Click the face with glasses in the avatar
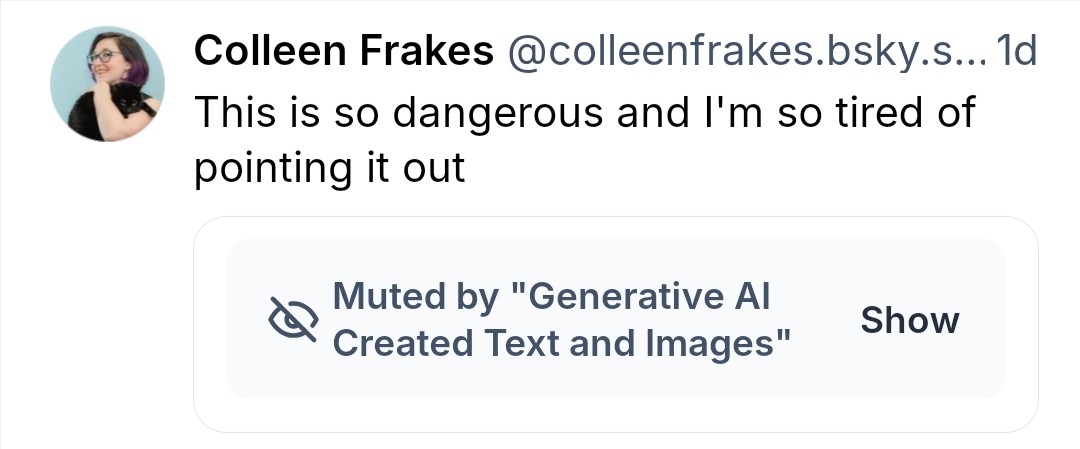This screenshot has height=449, width=1080. tap(103, 58)
